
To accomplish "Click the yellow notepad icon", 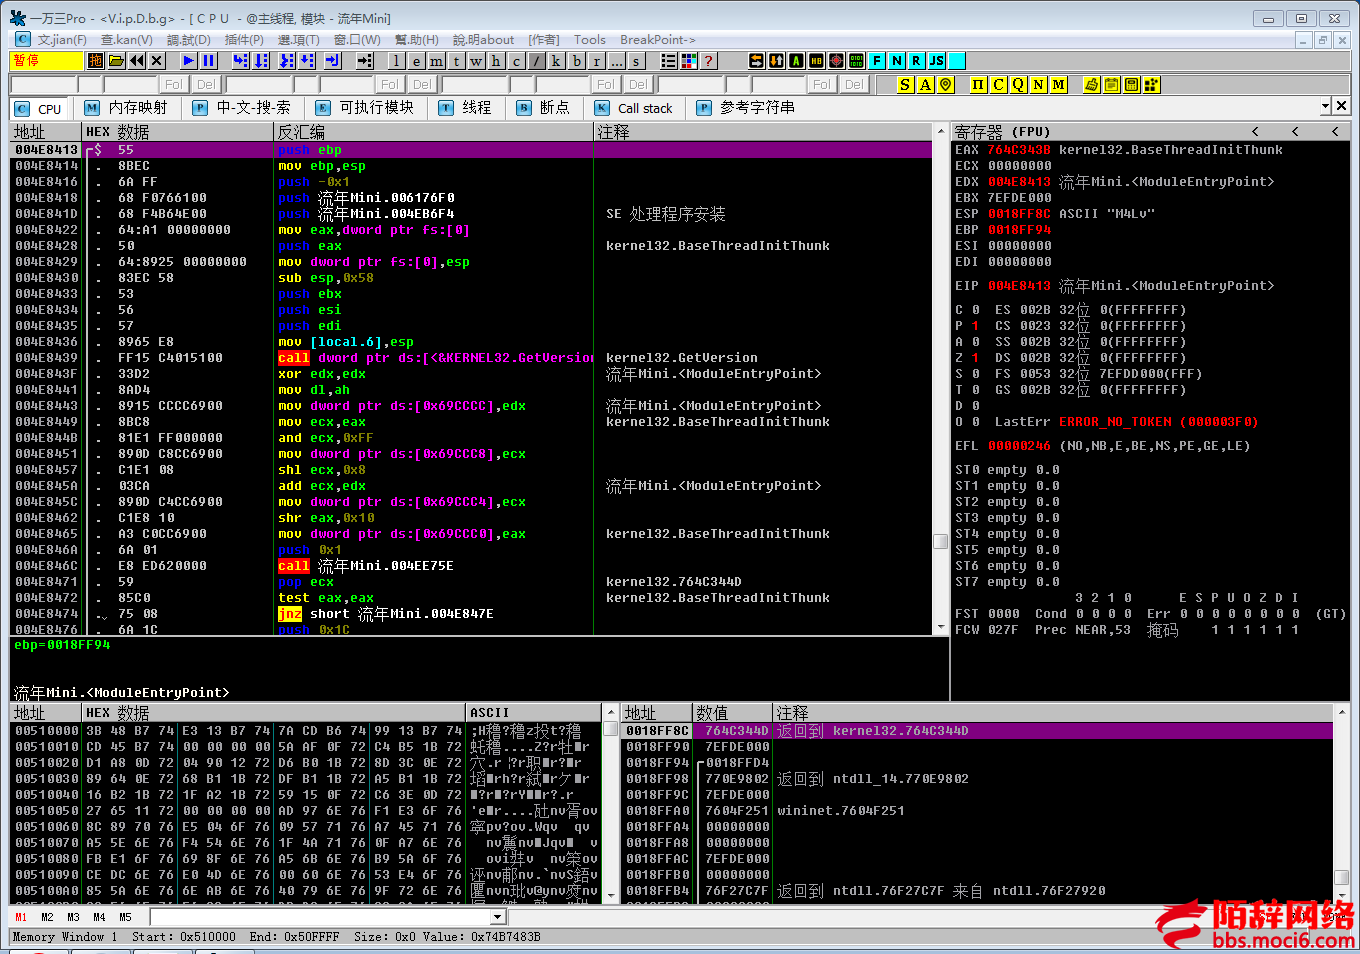I will [x=1111, y=84].
